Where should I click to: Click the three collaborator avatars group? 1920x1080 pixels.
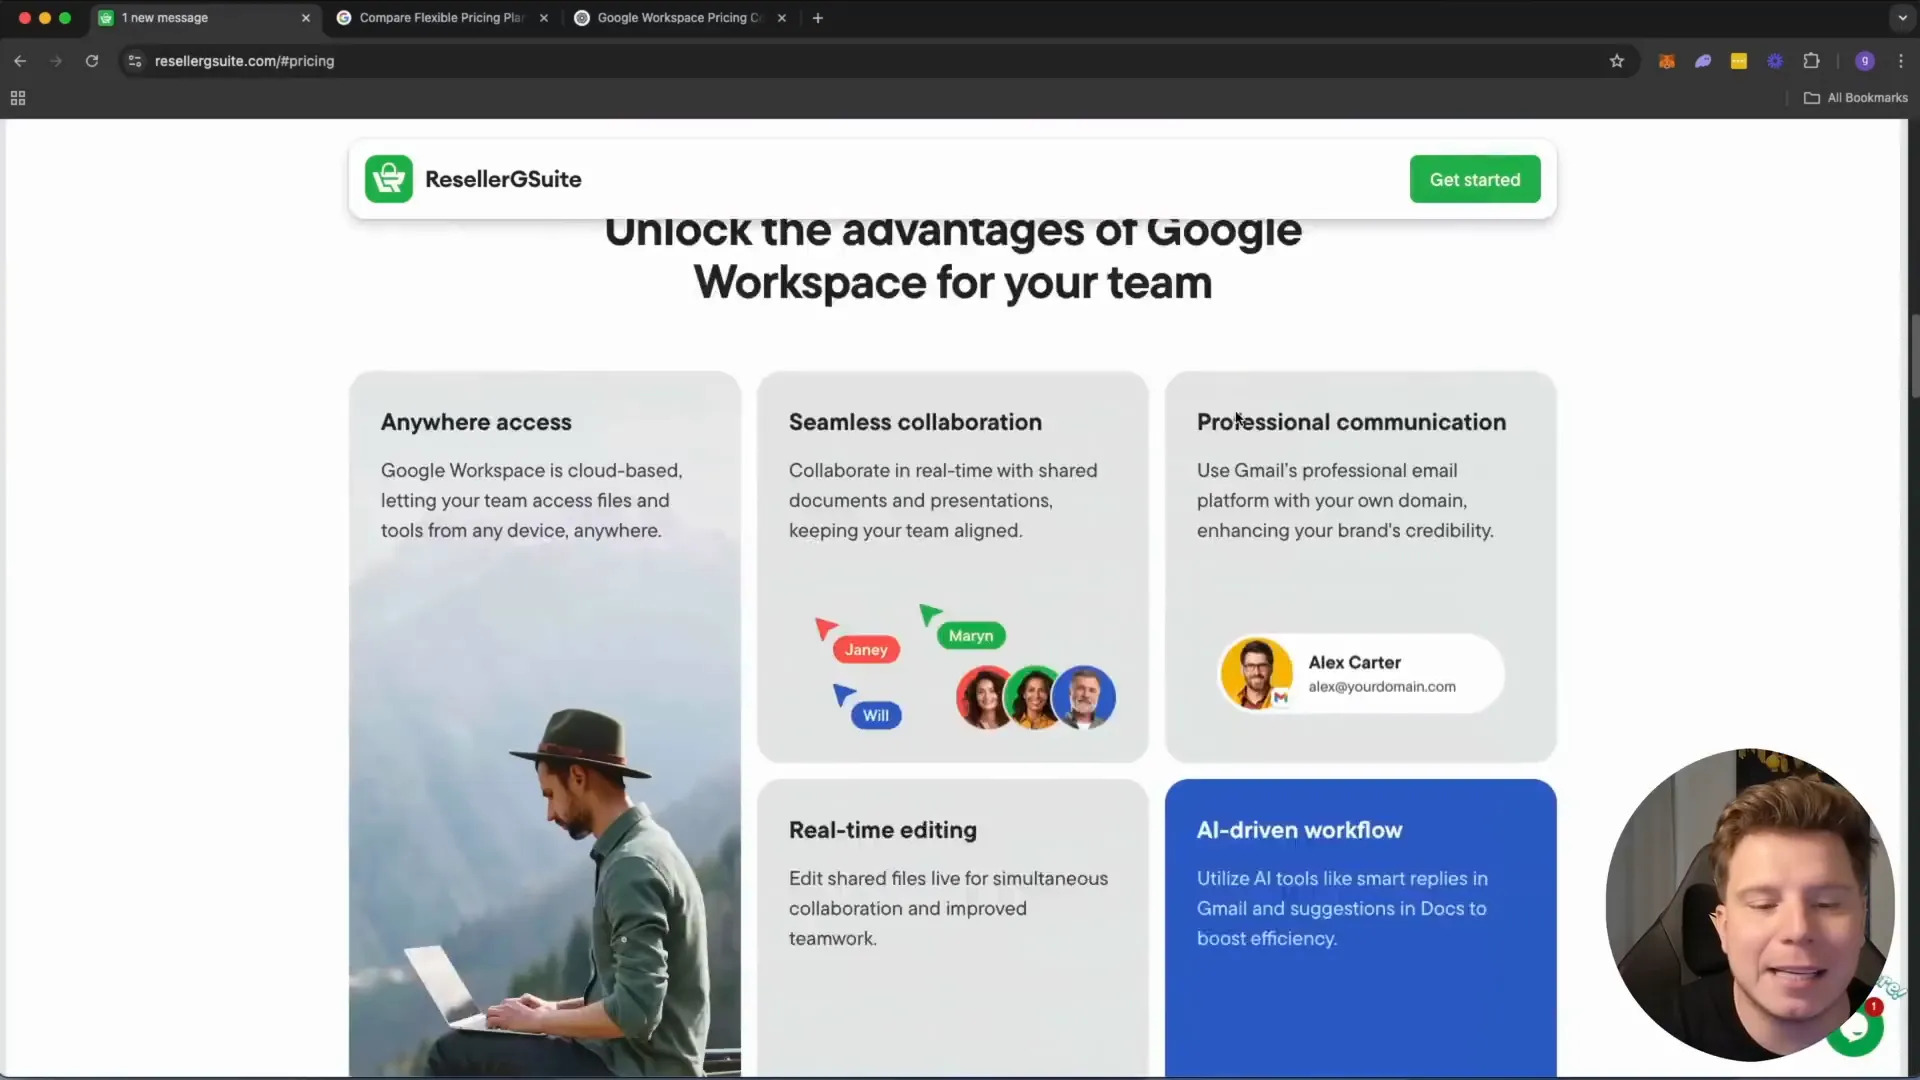coord(1036,697)
